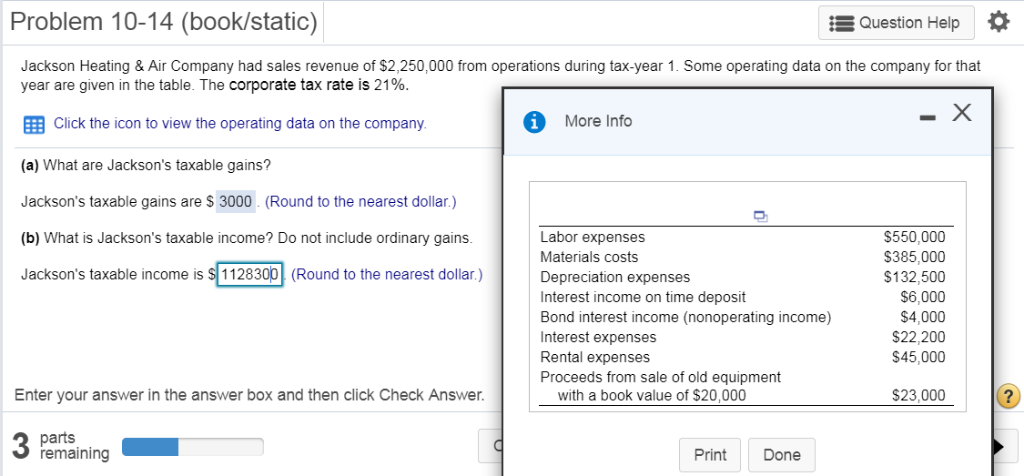Click the question (b) taxable income text
Image resolution: width=1024 pixels, height=476 pixels.
(246, 238)
